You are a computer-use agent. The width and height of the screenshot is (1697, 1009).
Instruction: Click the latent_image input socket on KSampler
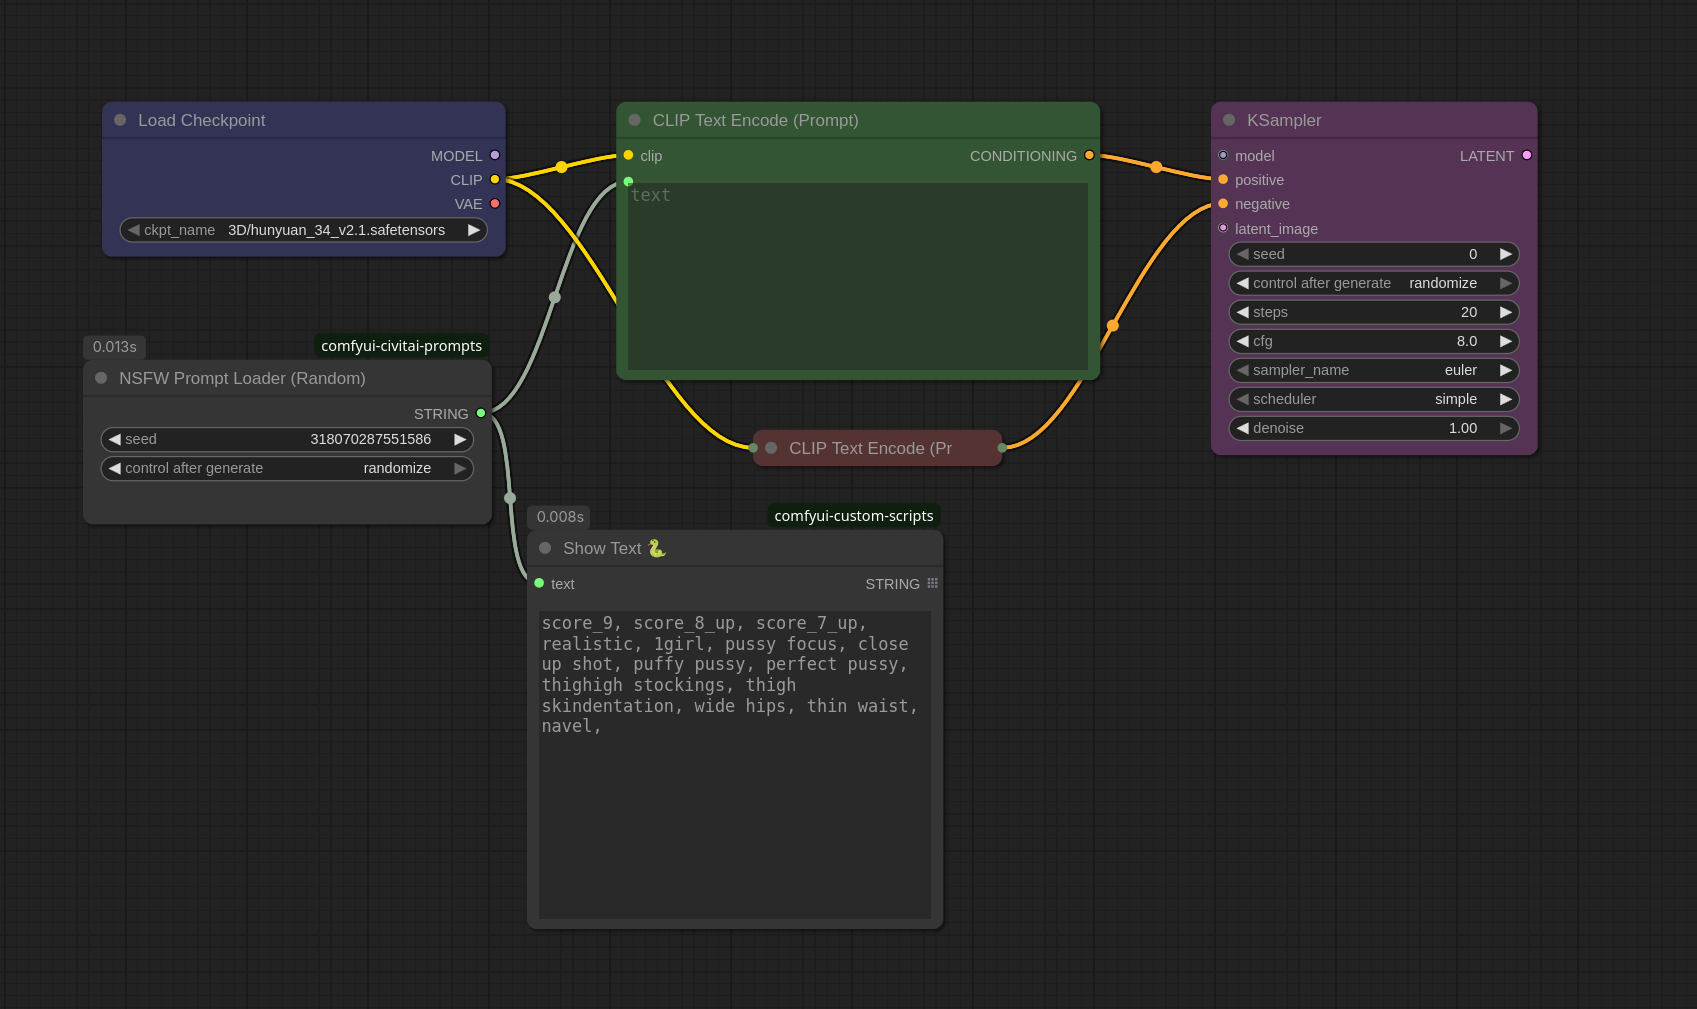click(1222, 228)
